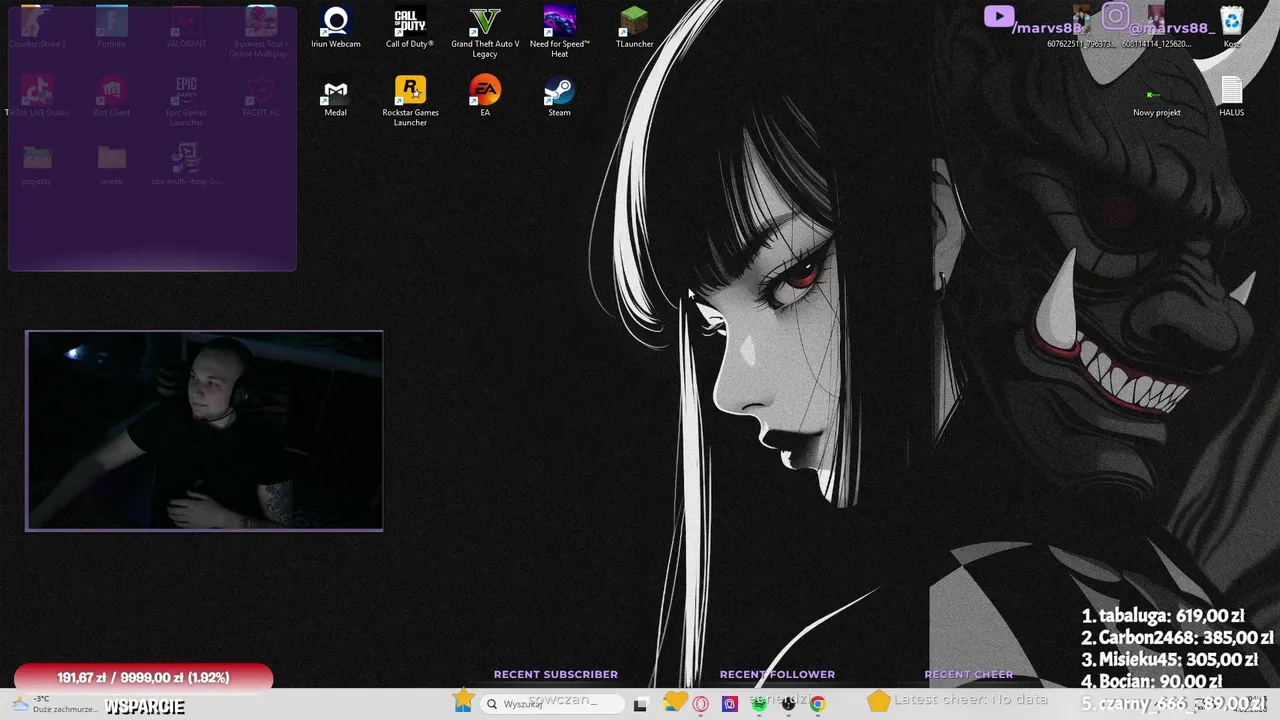Select the Steam desktop shortcut

[x=559, y=97]
